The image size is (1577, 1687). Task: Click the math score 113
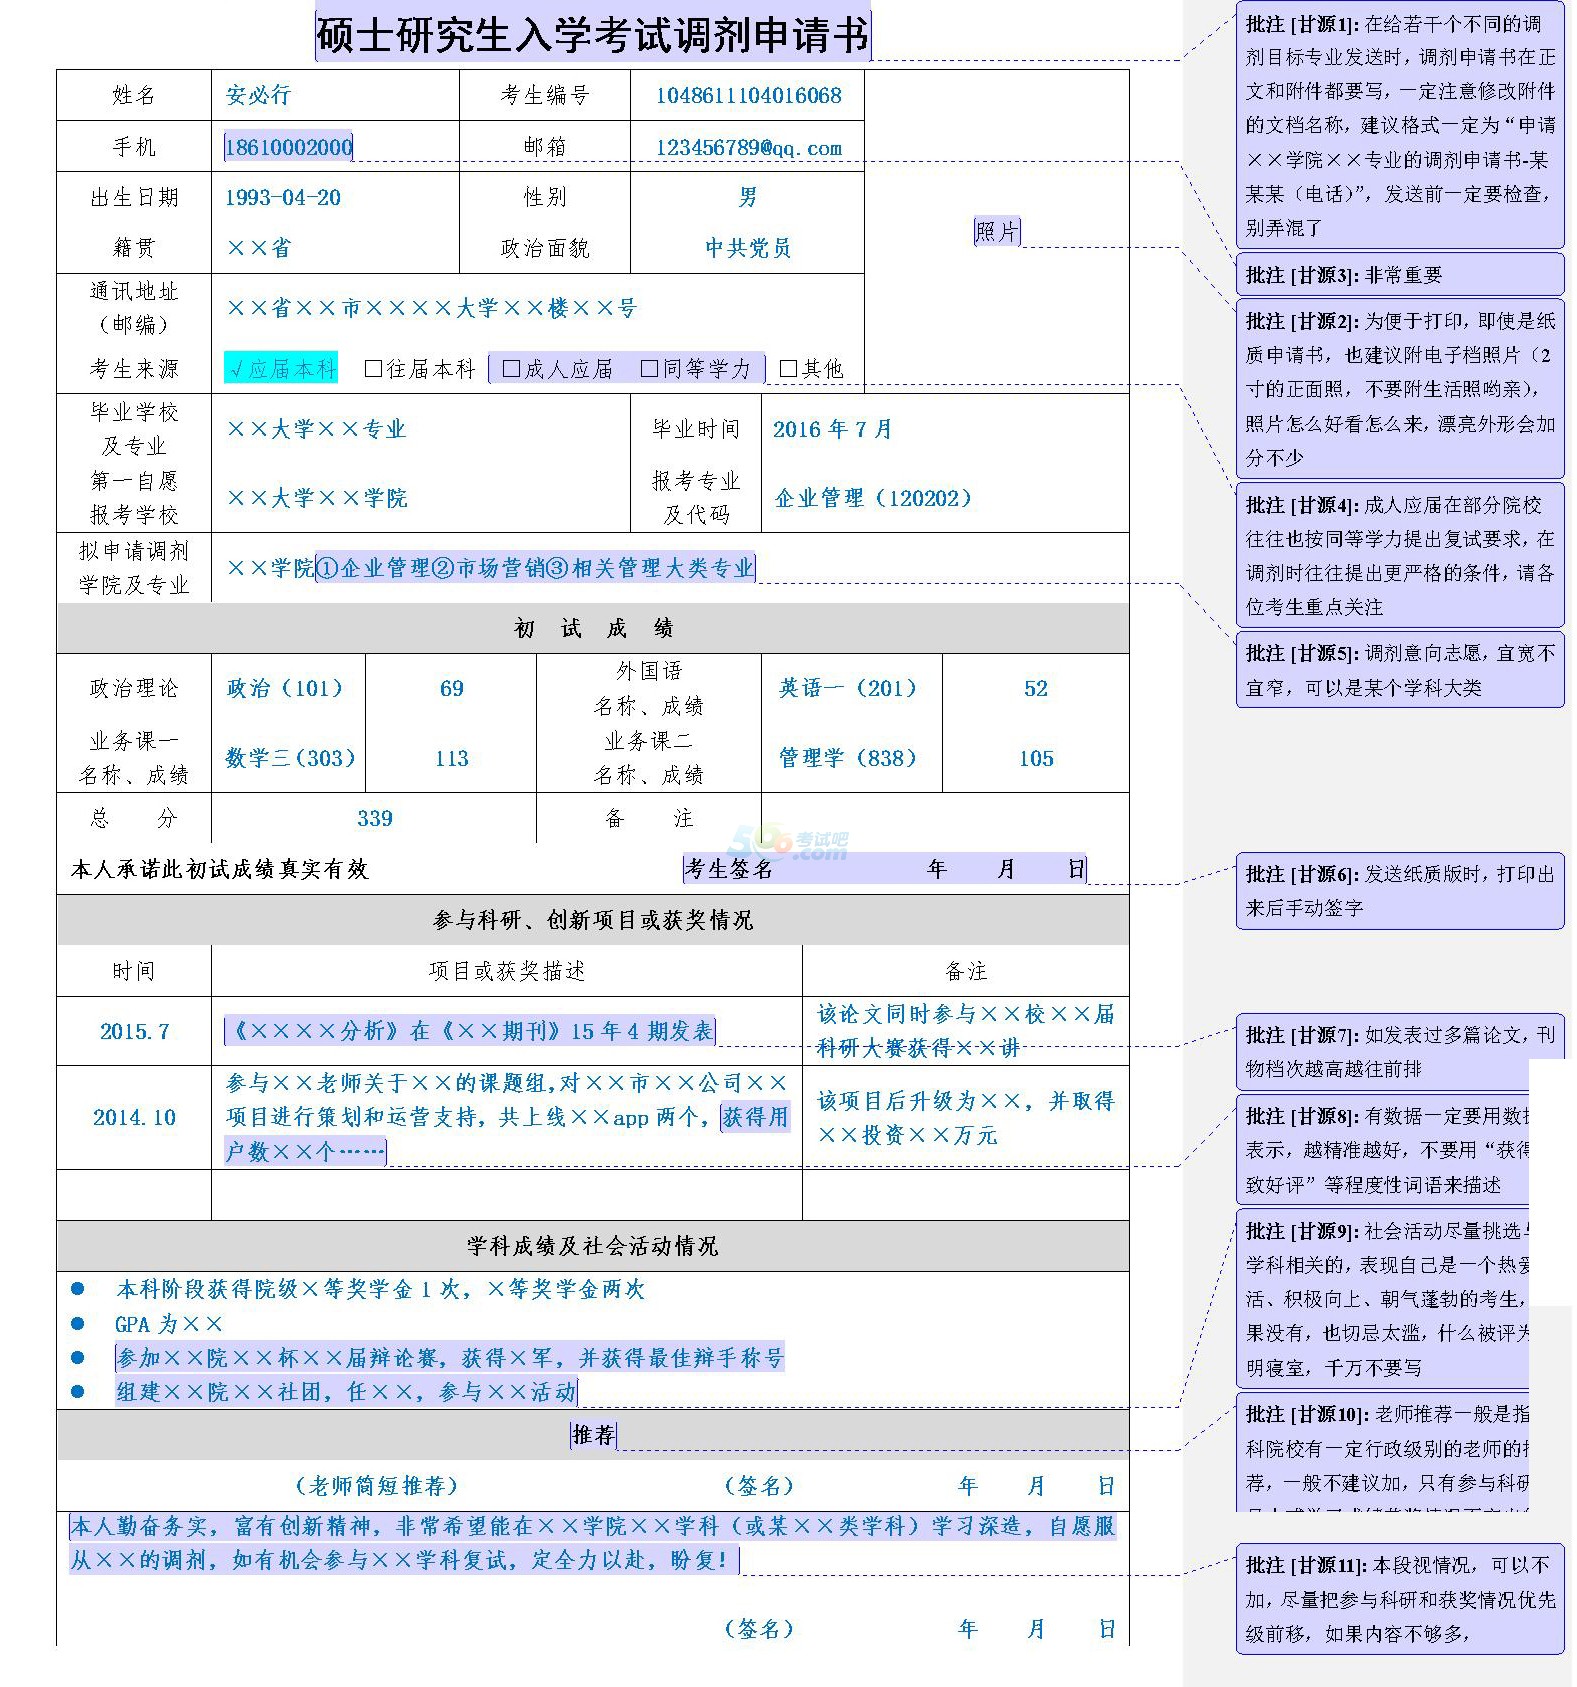click(452, 758)
